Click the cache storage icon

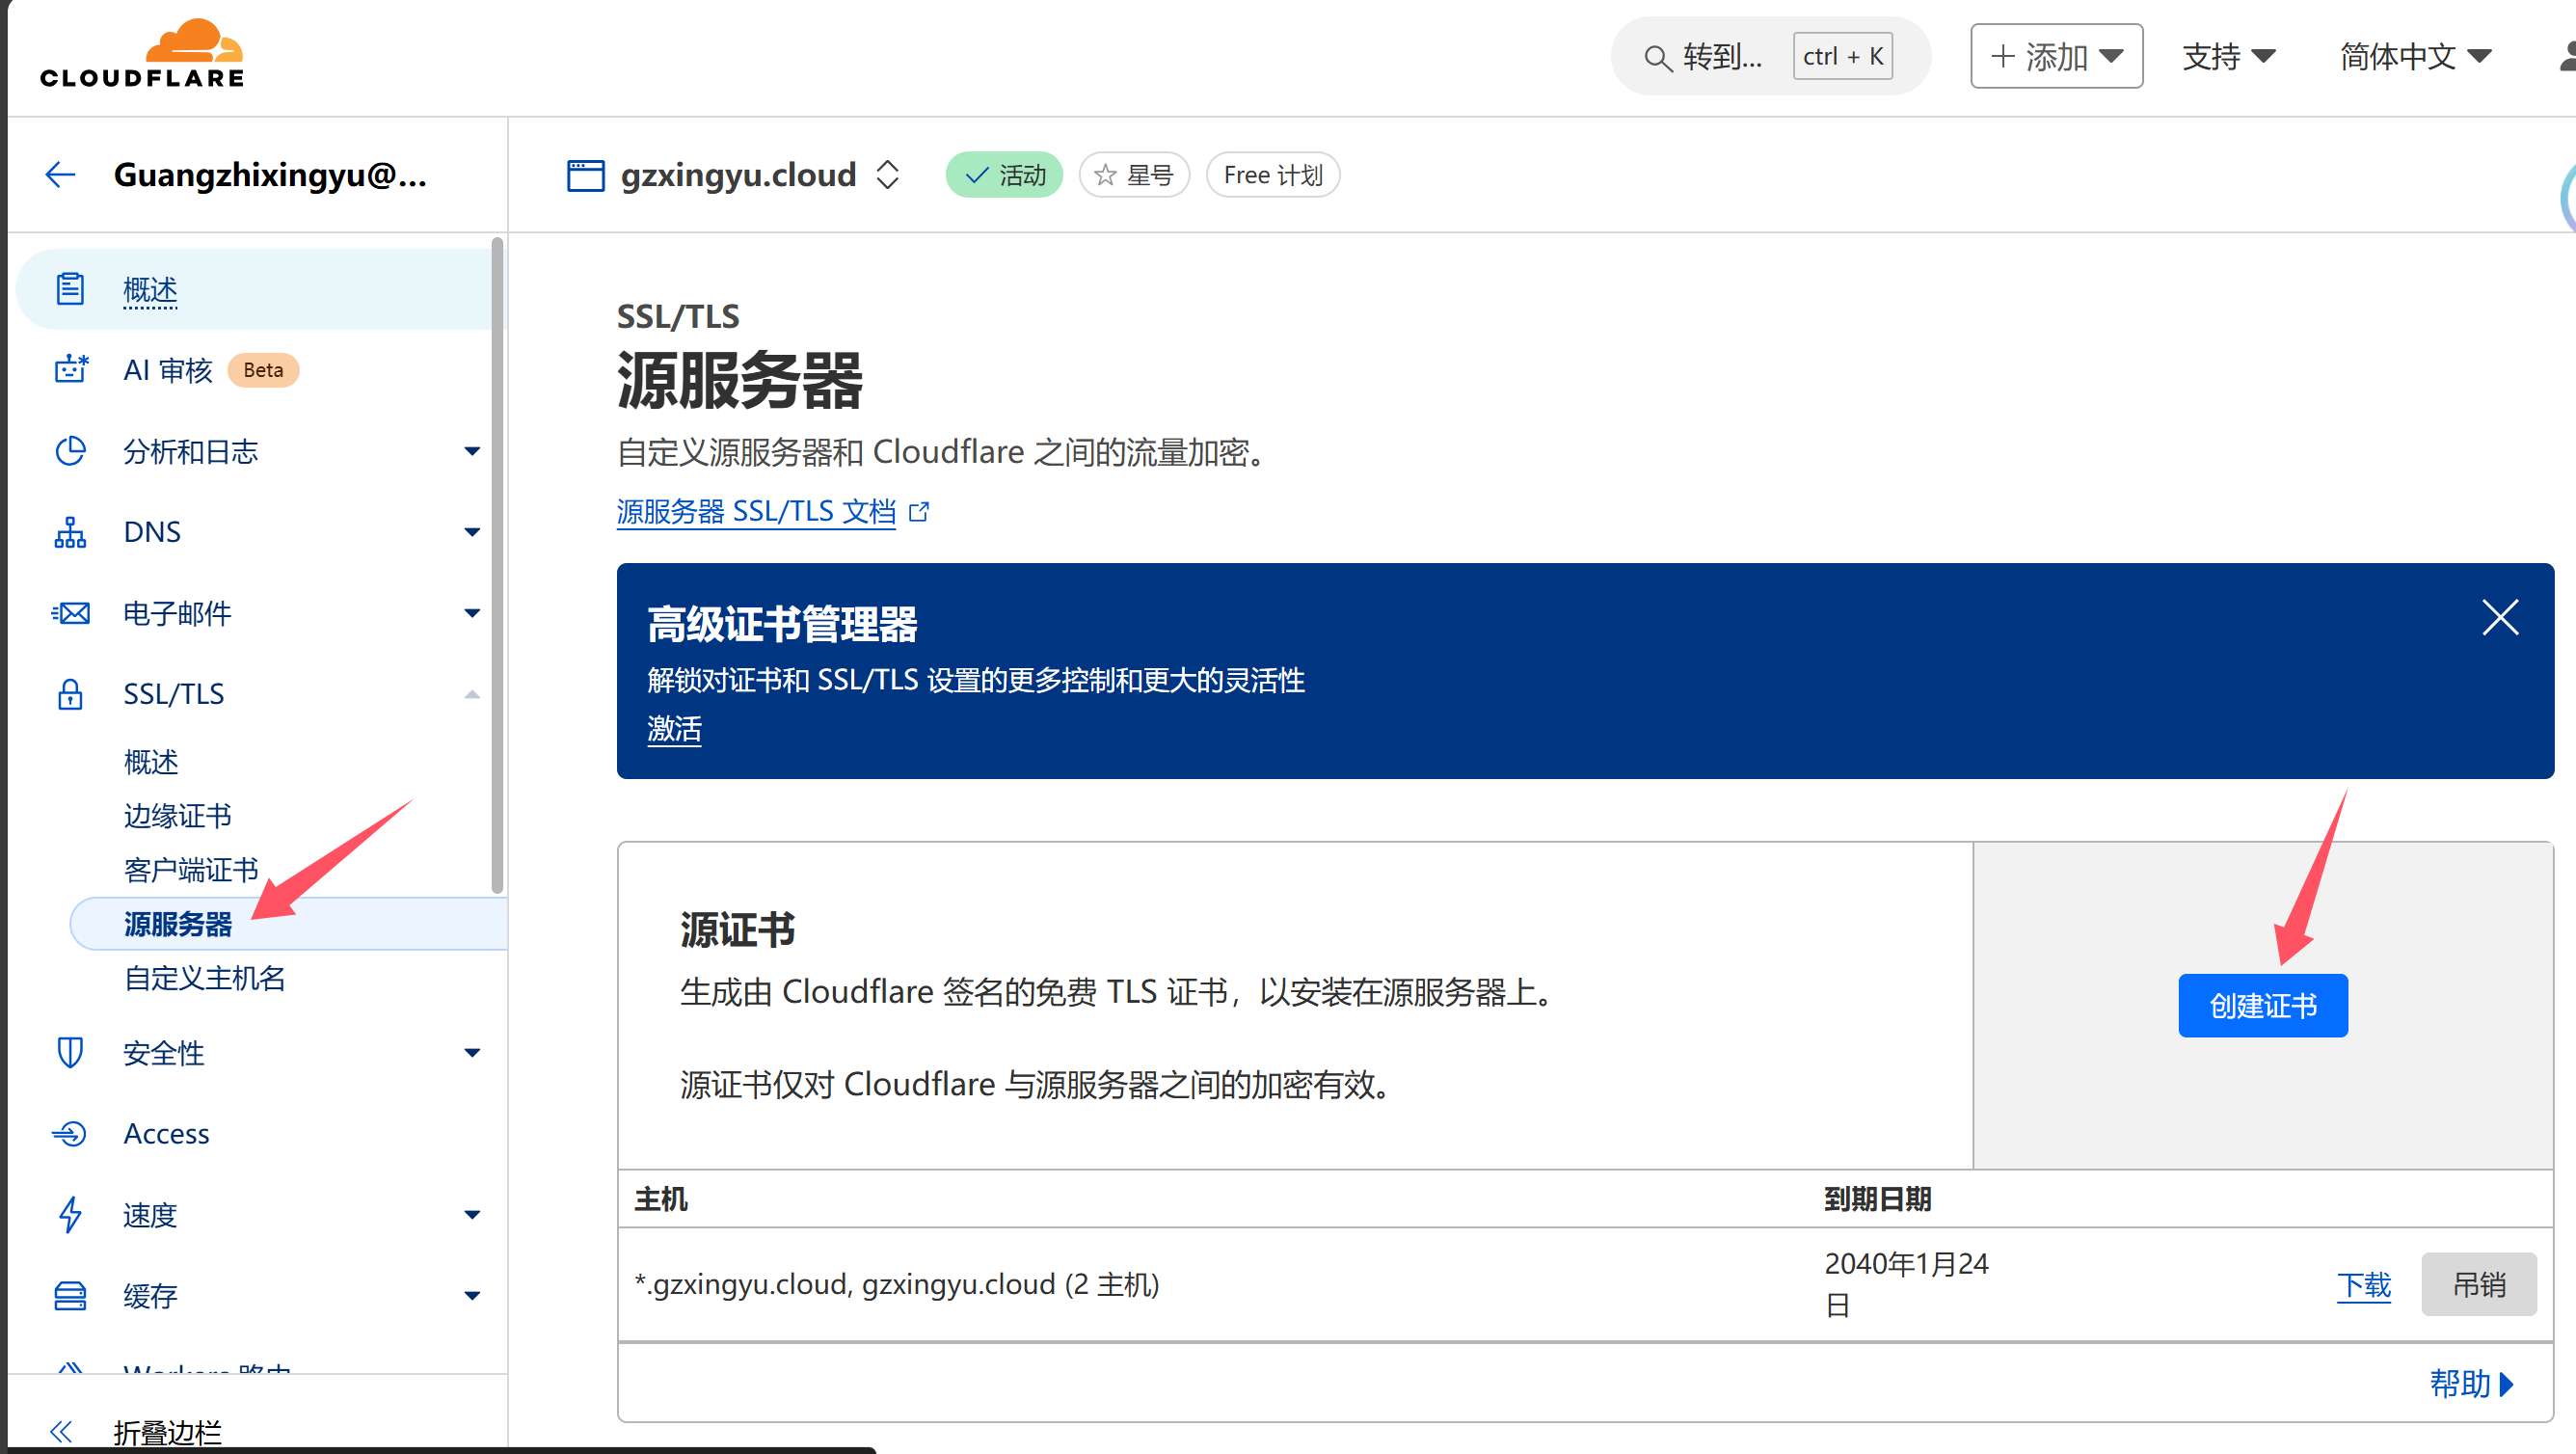tap(70, 1295)
